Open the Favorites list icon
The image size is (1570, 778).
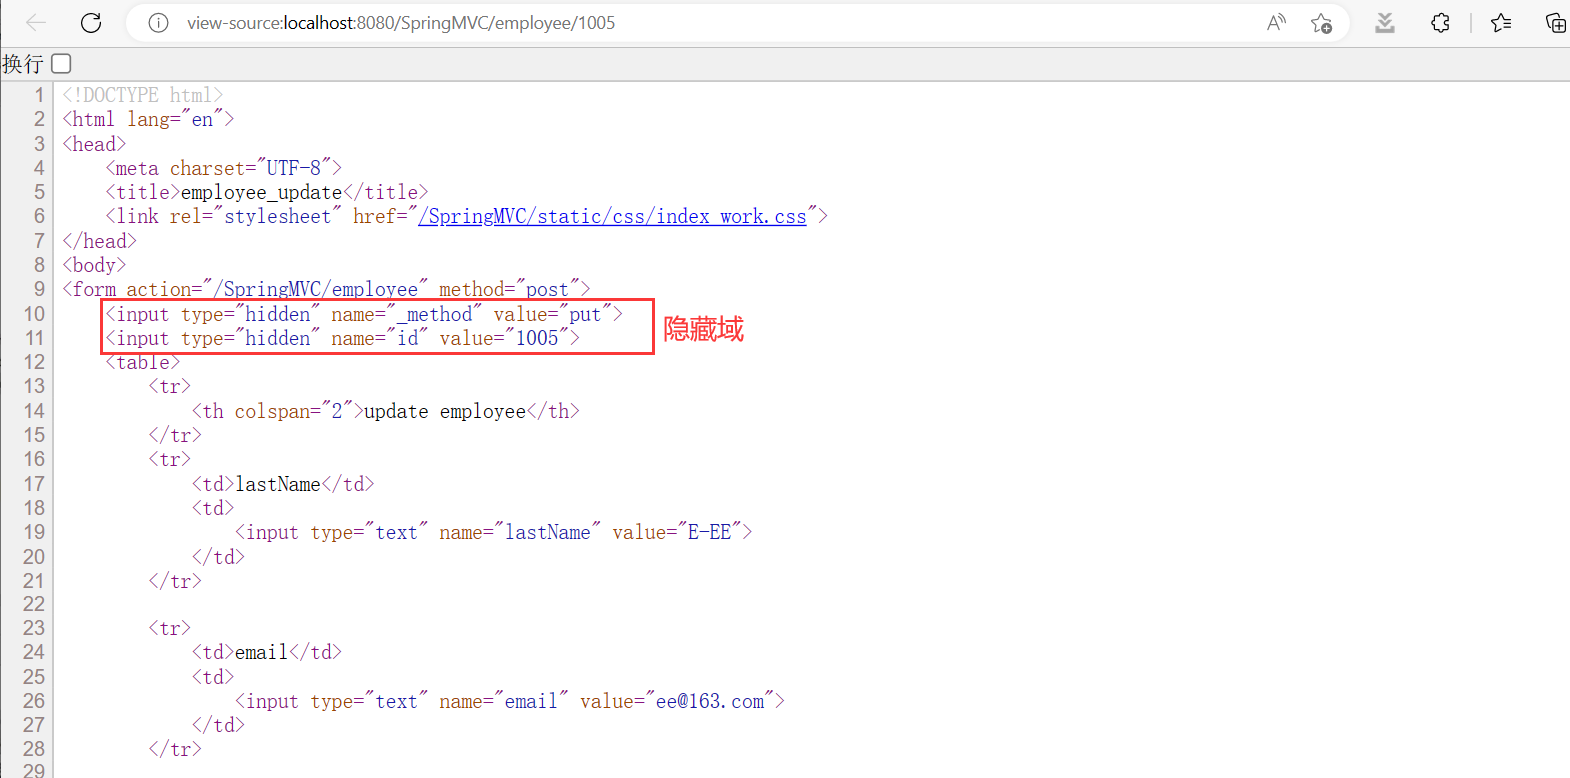[1501, 22]
